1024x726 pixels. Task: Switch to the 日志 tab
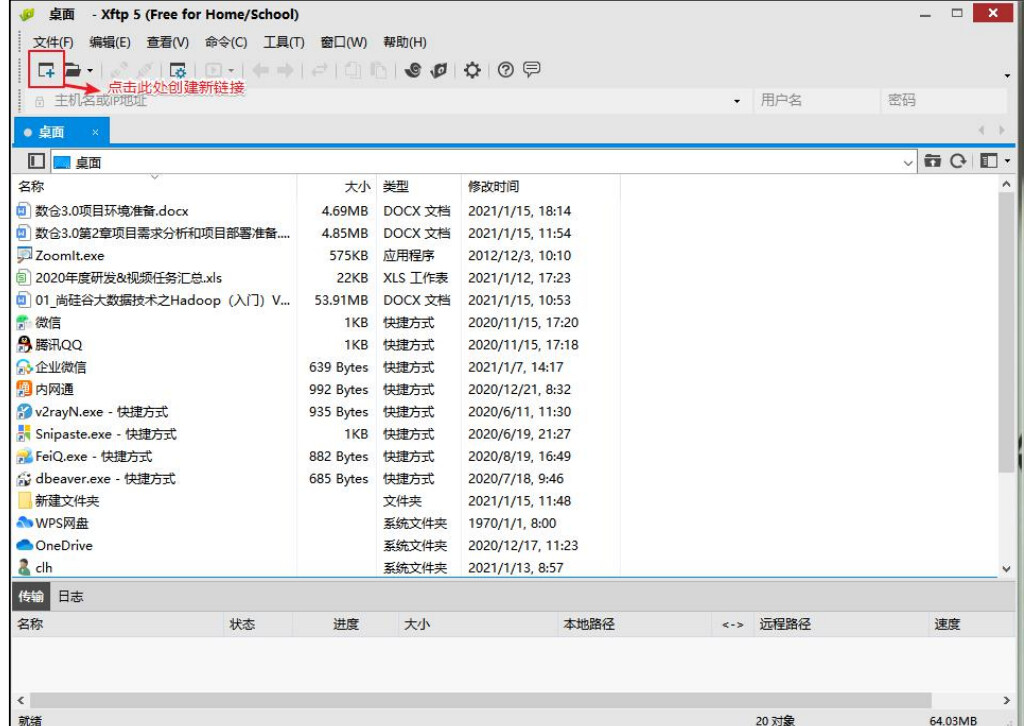71,596
